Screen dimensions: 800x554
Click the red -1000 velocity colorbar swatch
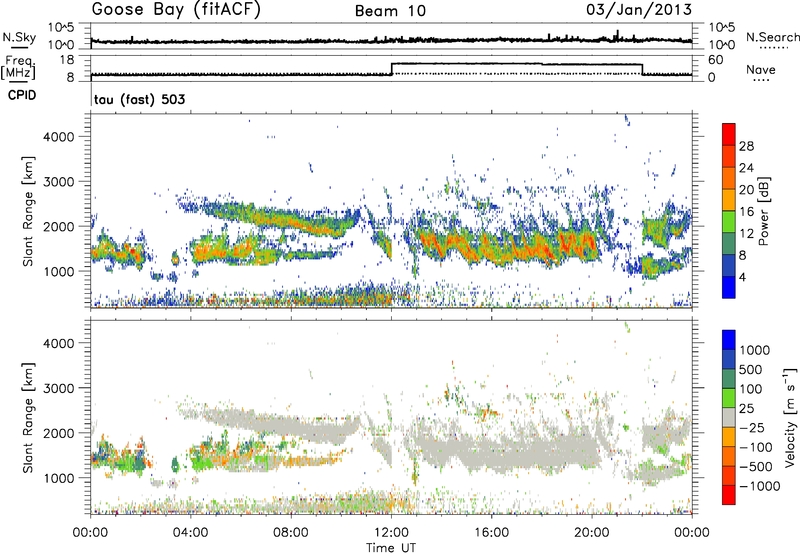(x=729, y=495)
